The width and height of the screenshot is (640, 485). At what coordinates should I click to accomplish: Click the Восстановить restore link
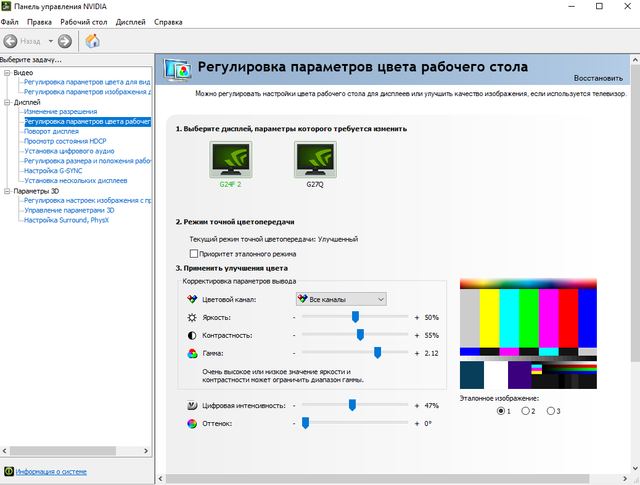pos(598,78)
